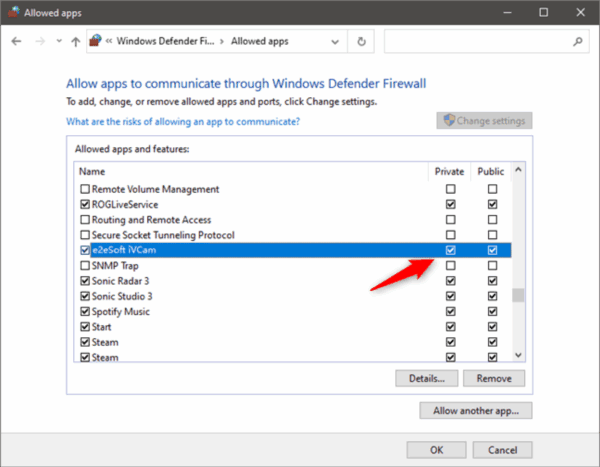The image size is (600, 467).
Task: Click the Allow another app button
Action: [x=476, y=410]
